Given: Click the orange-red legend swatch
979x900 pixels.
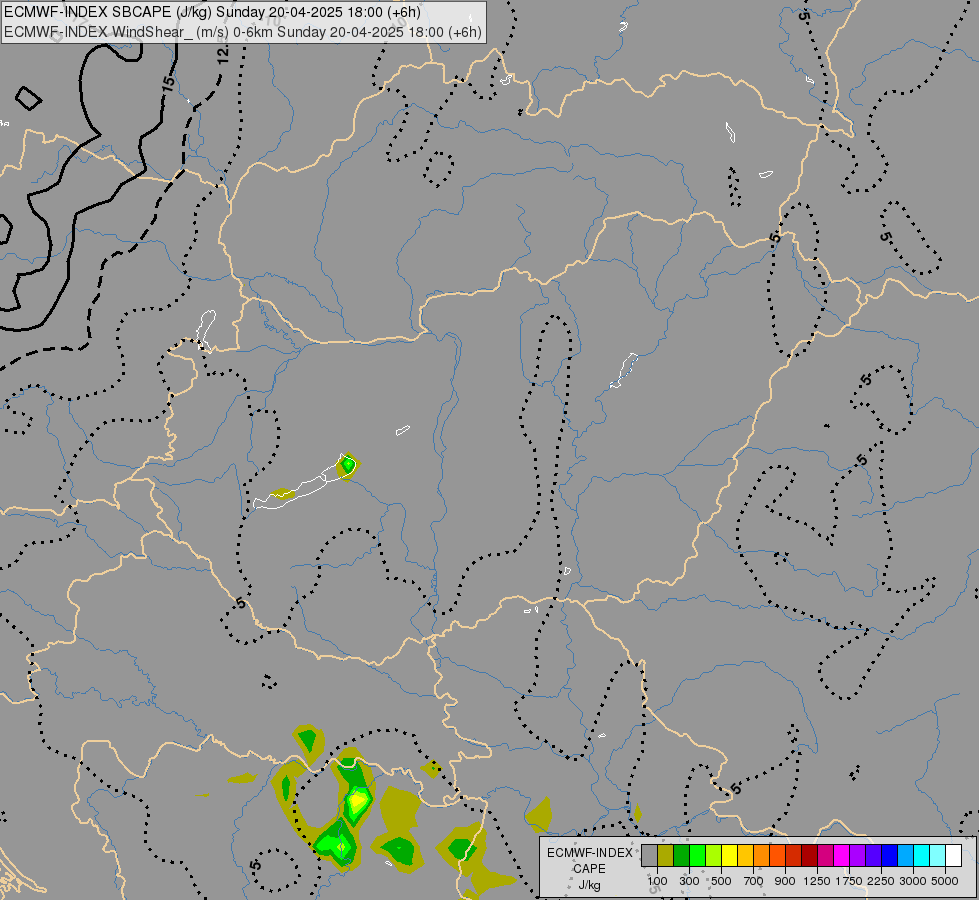Looking at the screenshot, I should coord(777,855).
